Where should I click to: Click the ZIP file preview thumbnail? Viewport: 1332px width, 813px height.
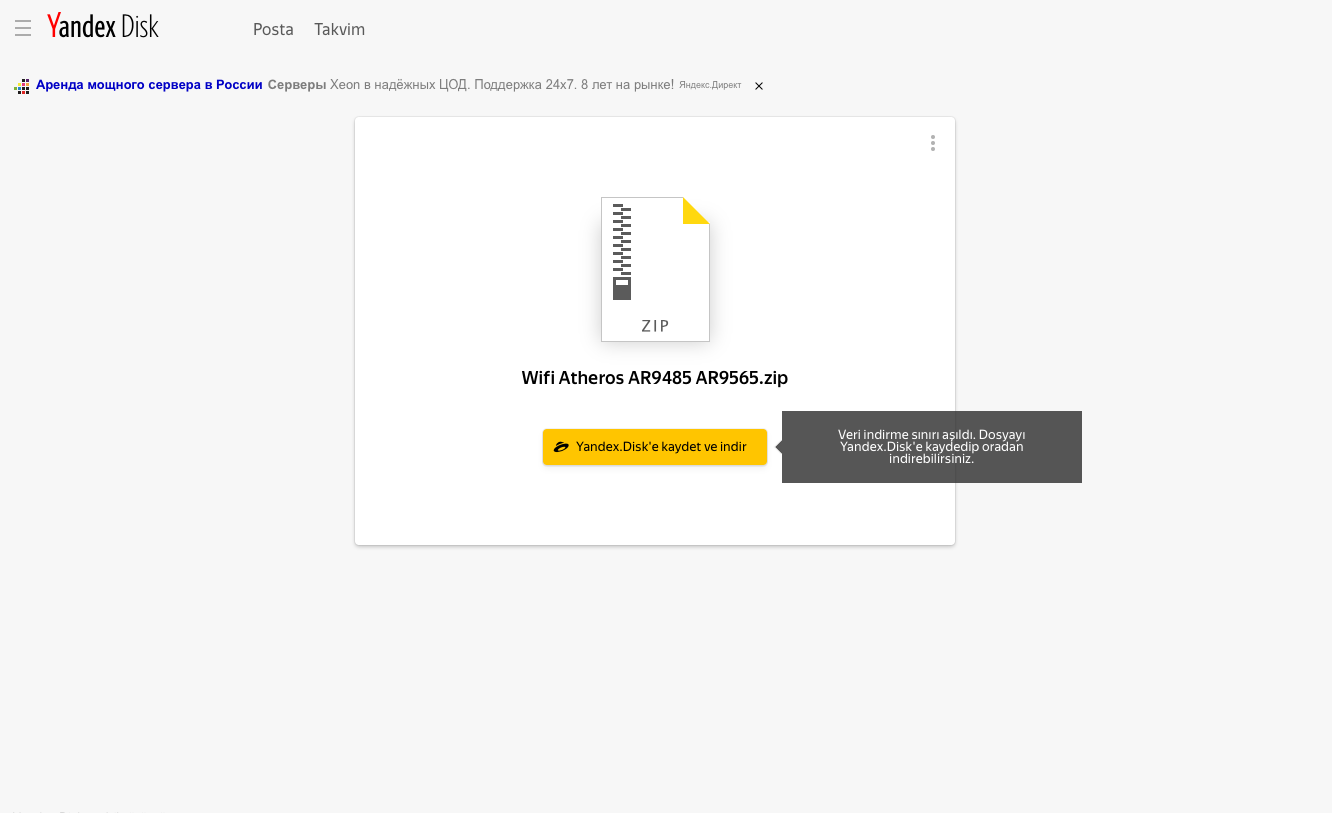tap(655, 269)
